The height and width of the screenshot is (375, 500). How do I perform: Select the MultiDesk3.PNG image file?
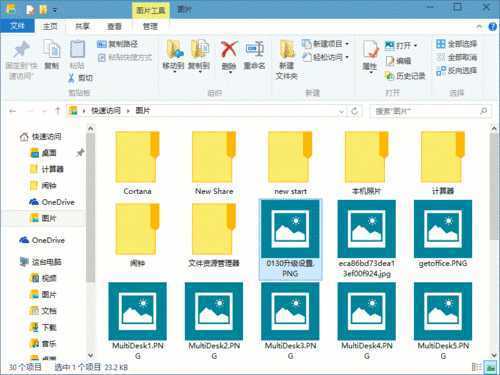point(290,321)
